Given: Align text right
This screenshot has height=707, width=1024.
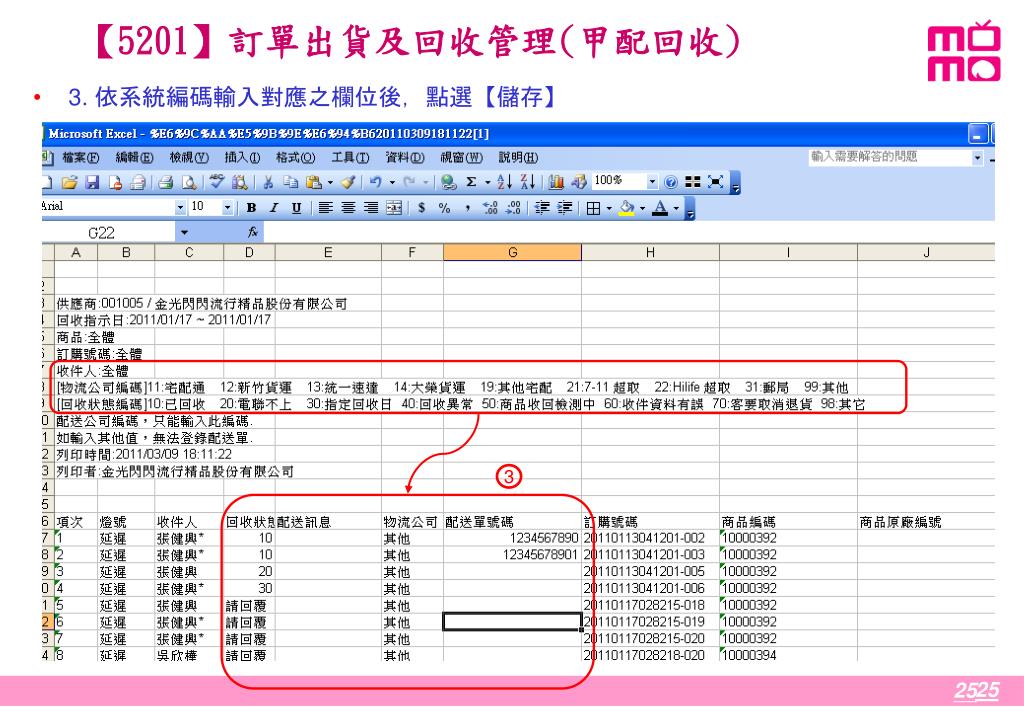Looking at the screenshot, I should click(370, 208).
